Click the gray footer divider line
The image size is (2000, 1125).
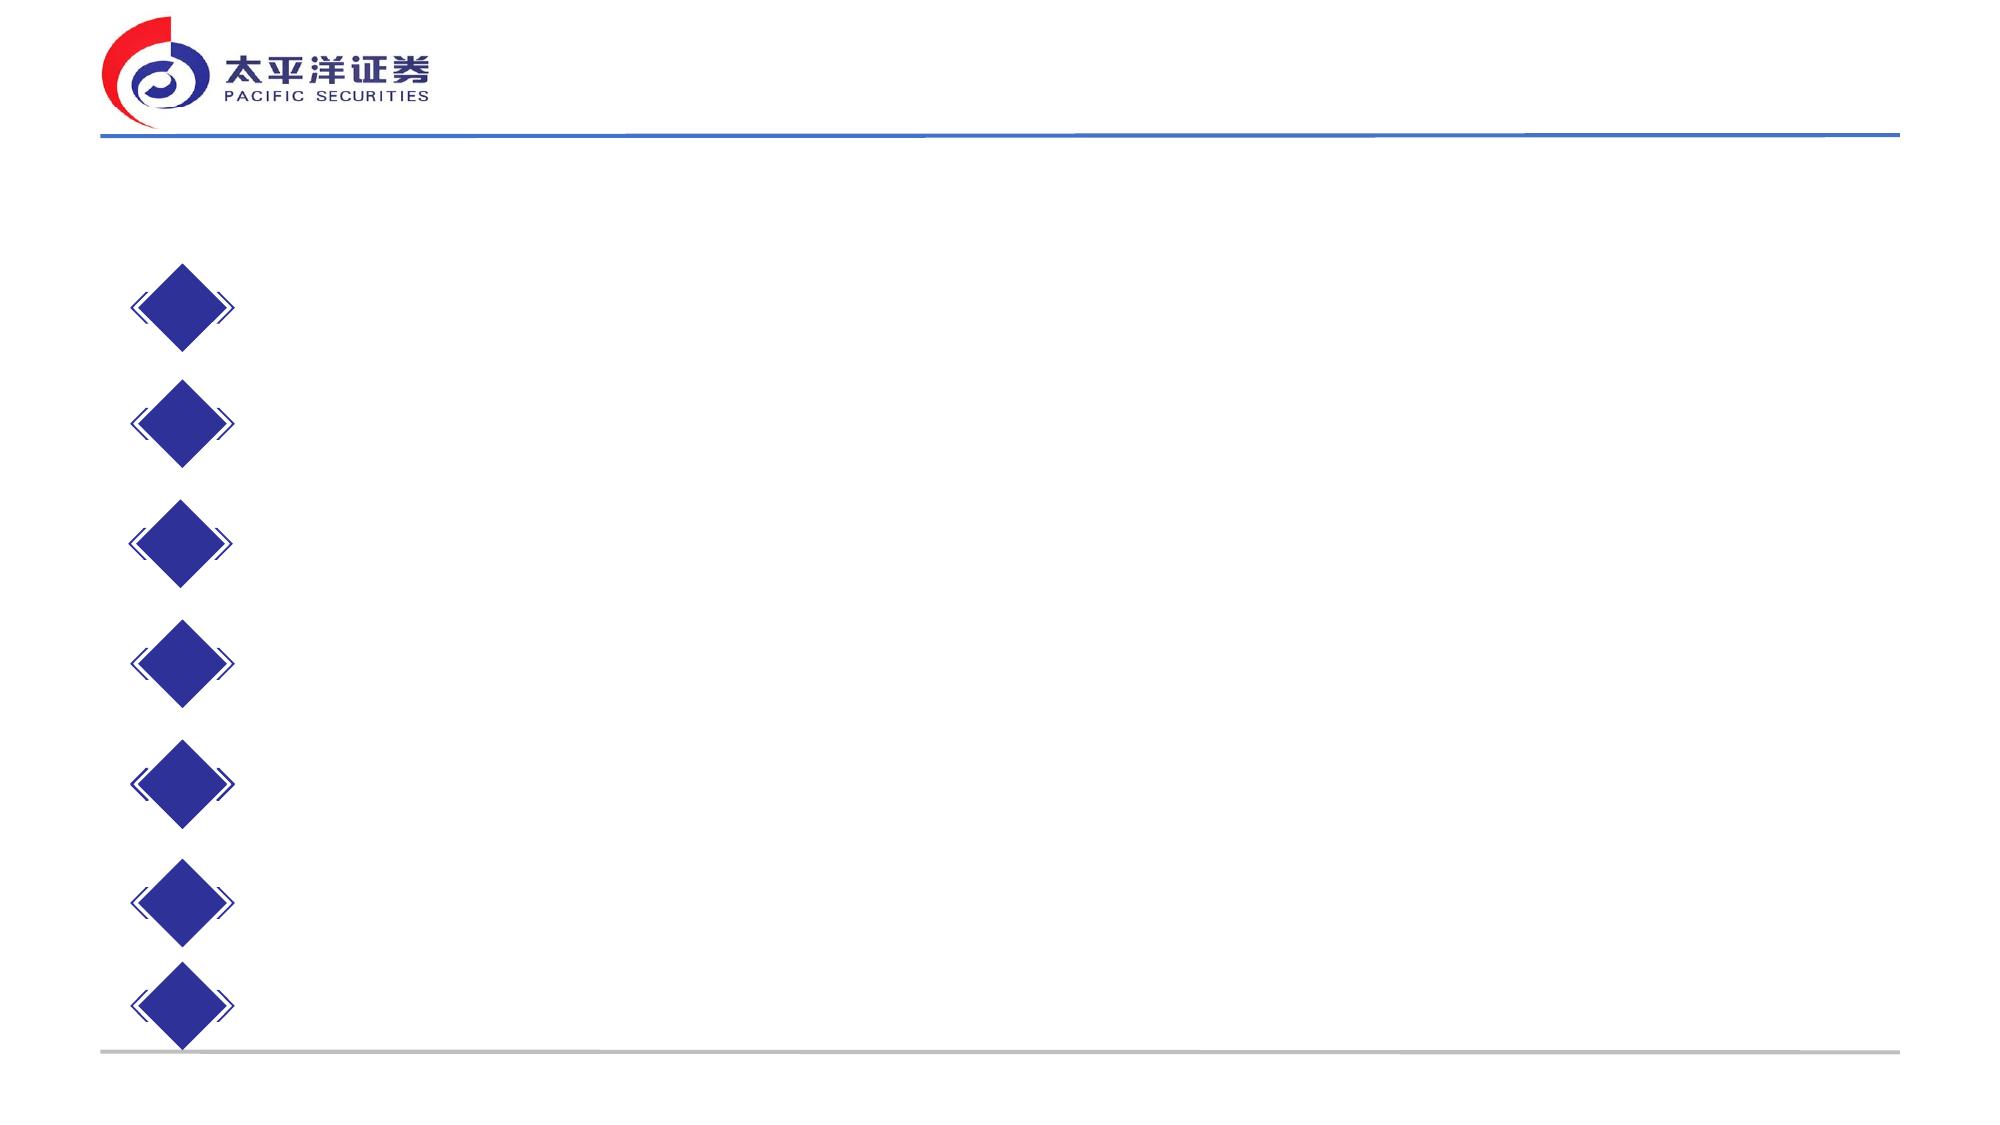[1000, 1052]
